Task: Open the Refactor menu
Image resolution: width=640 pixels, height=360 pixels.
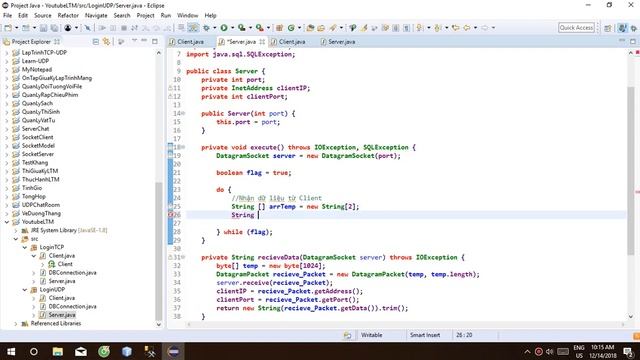Action: 68,16
